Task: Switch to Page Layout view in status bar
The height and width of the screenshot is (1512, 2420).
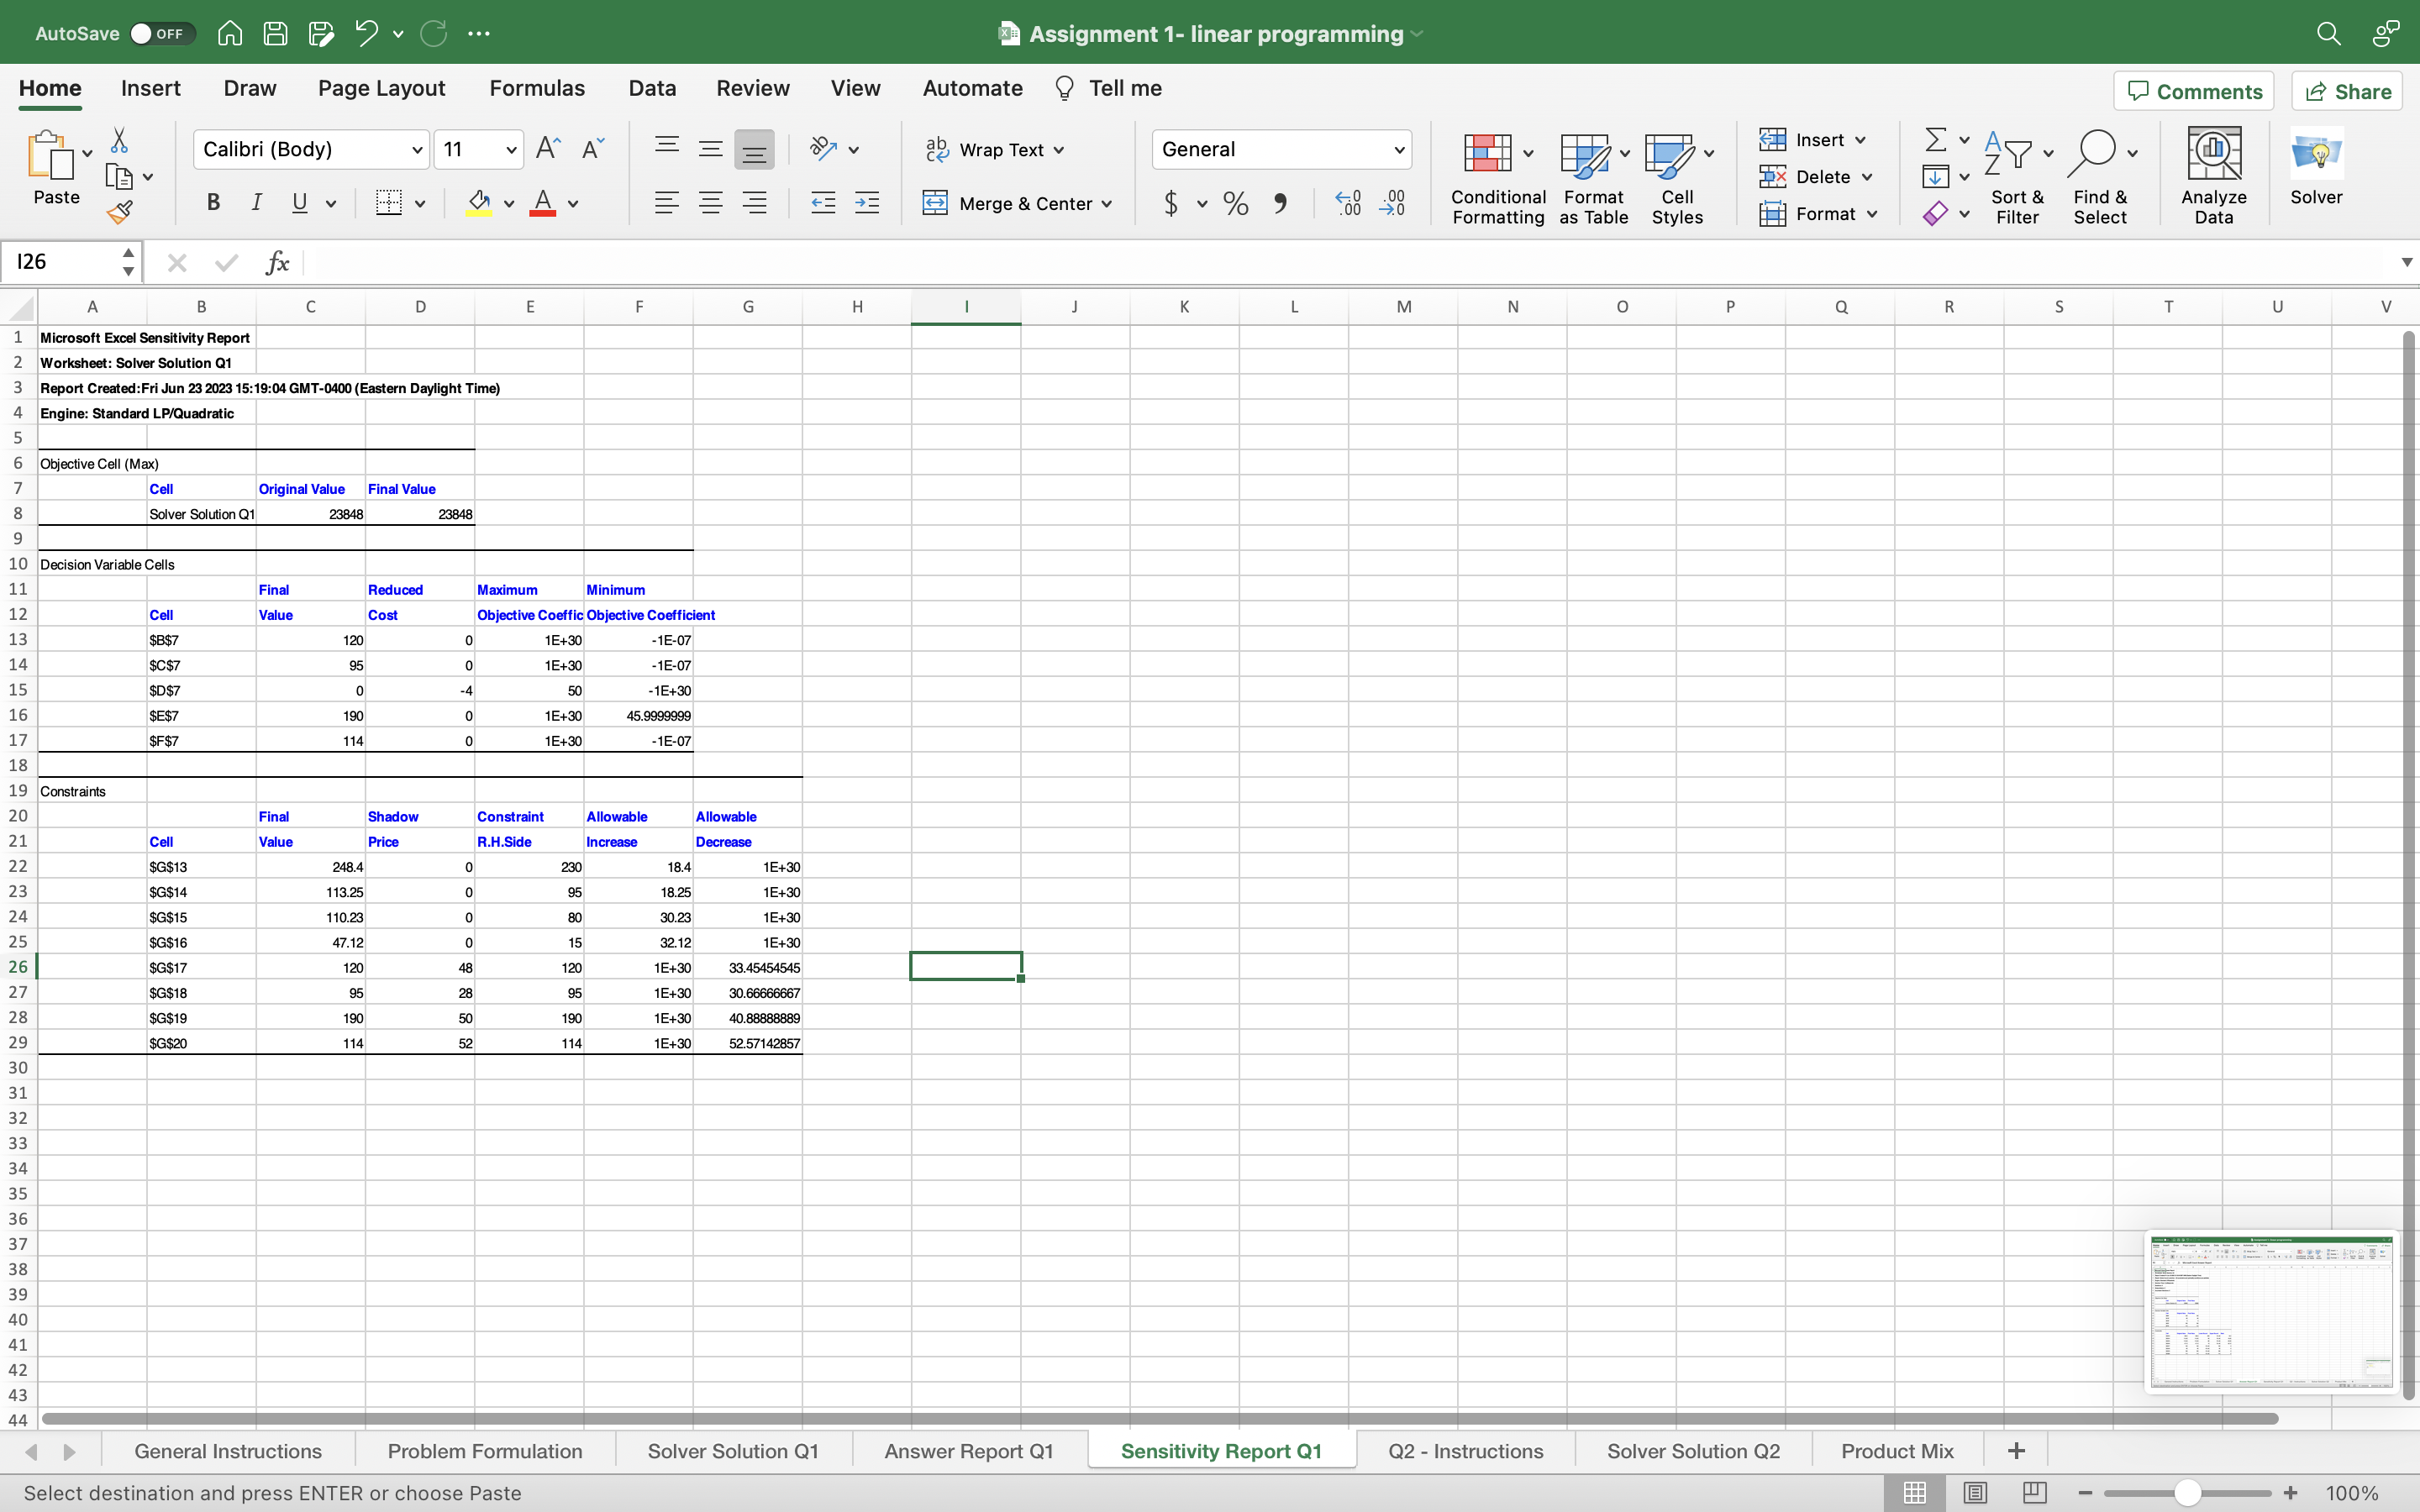Action: (x=1974, y=1492)
